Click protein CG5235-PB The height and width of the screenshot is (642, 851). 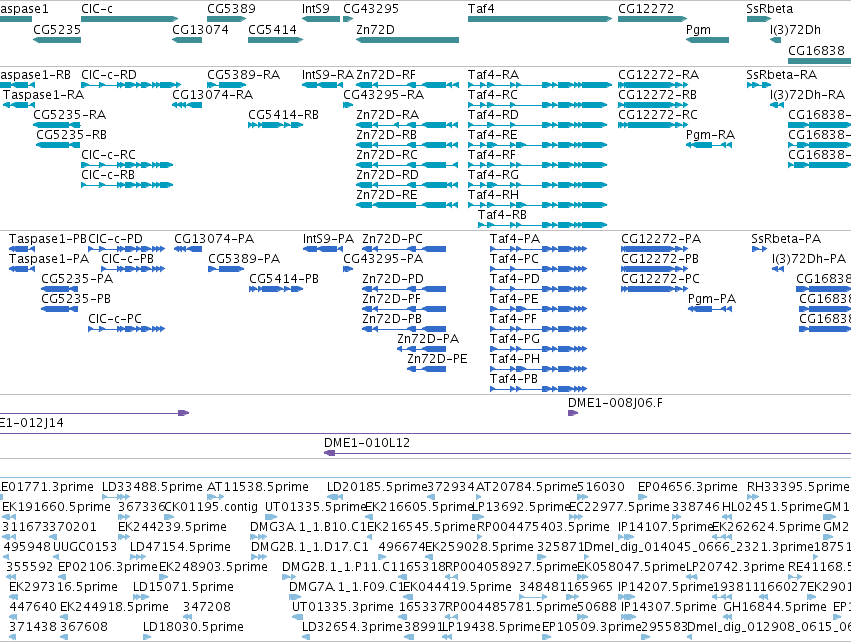(x=59, y=309)
